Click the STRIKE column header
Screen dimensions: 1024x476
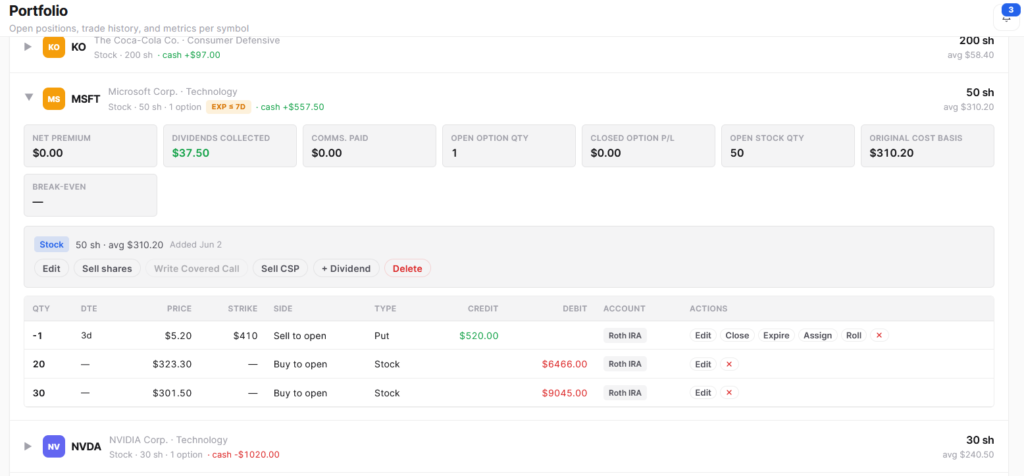242,308
